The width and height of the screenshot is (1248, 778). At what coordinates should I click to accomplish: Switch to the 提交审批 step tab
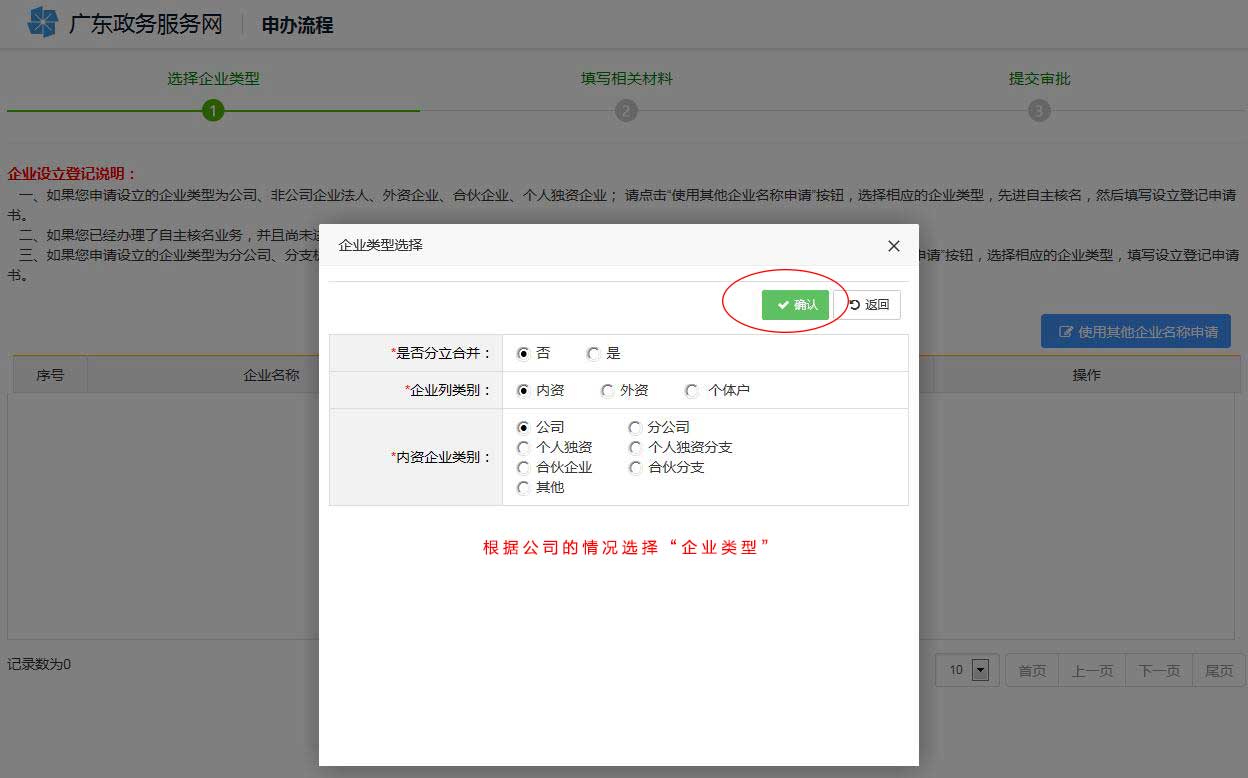click(1040, 78)
